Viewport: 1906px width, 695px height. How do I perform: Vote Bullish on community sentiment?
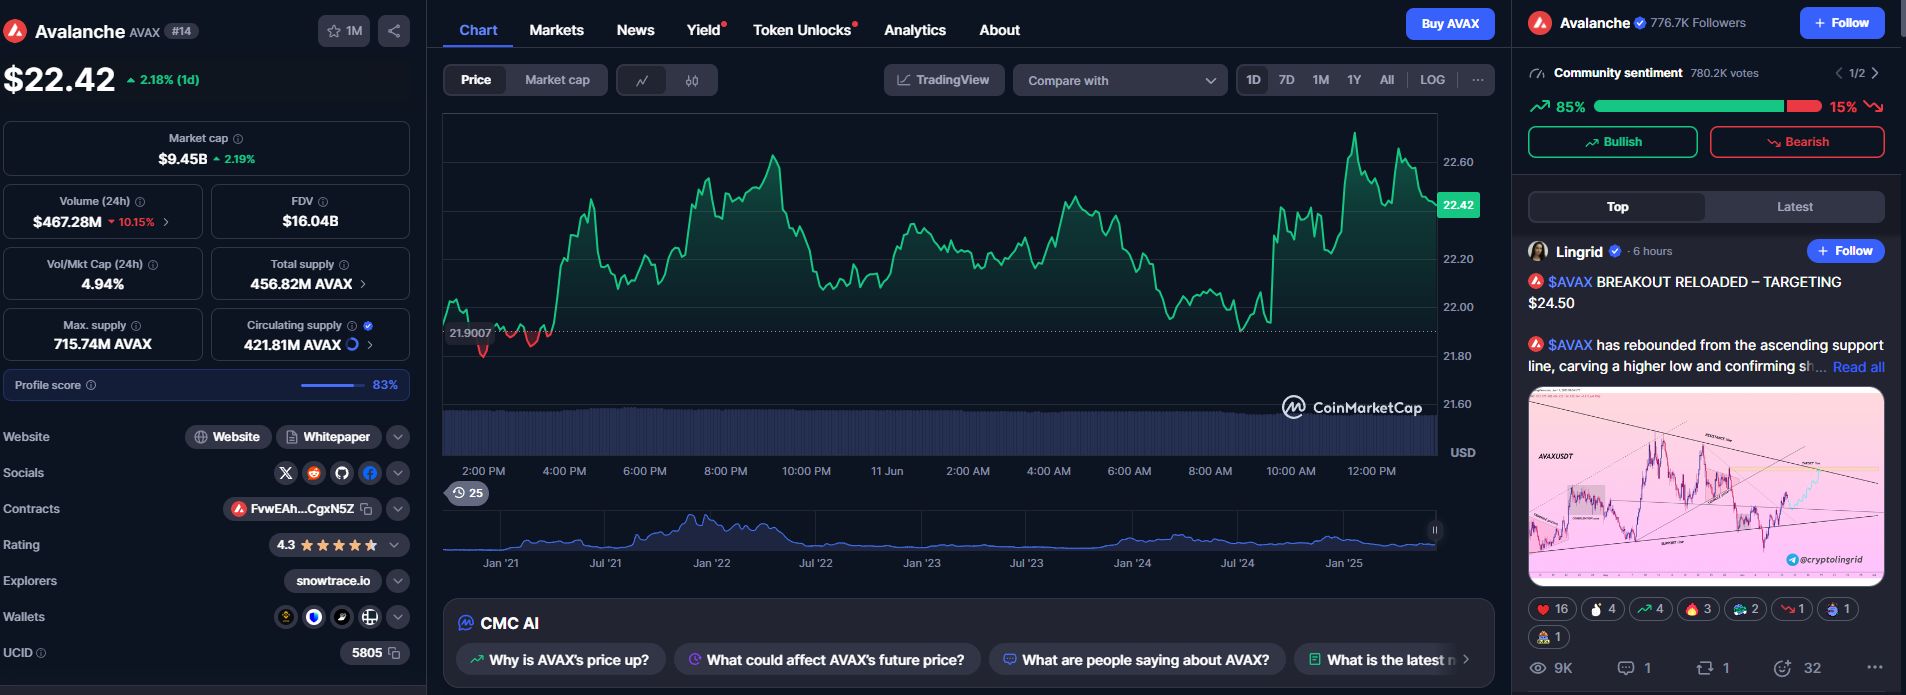click(x=1612, y=142)
